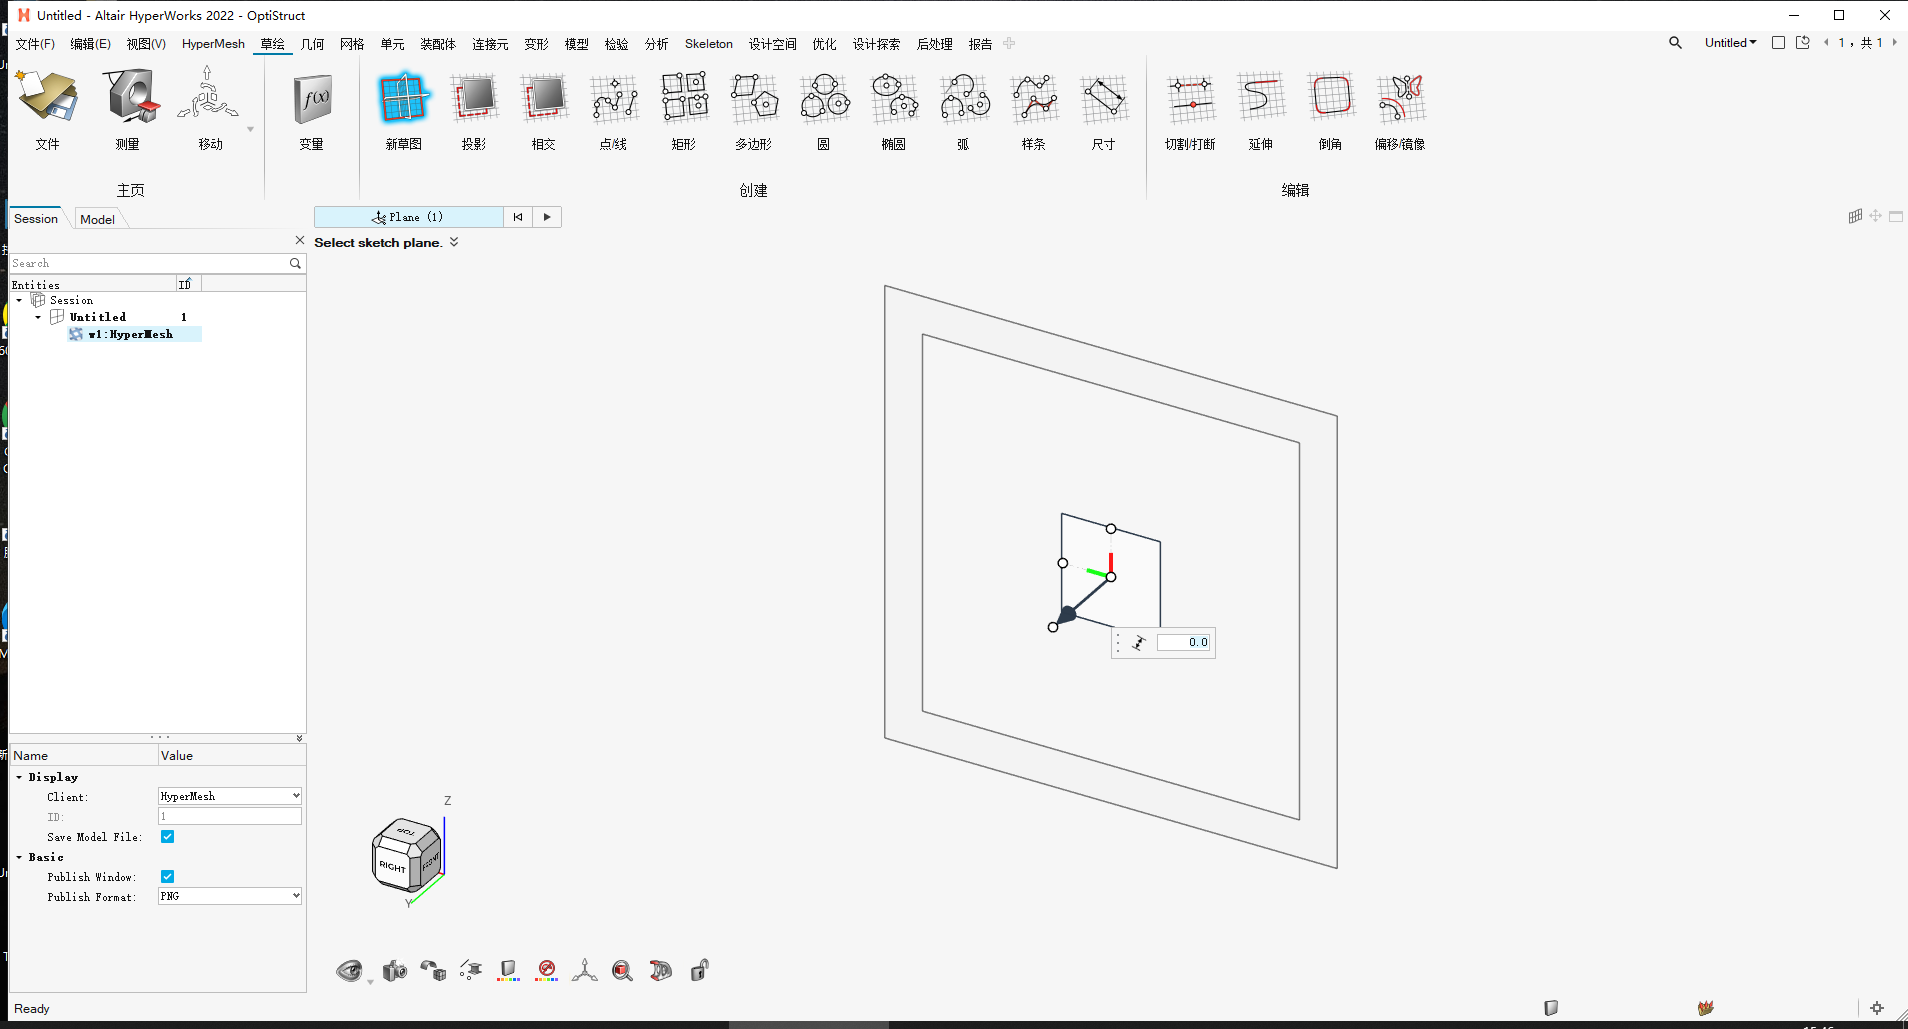Open the Untitled page dropdown at top right
Image resolution: width=1908 pixels, height=1029 pixels.
pos(1731,43)
